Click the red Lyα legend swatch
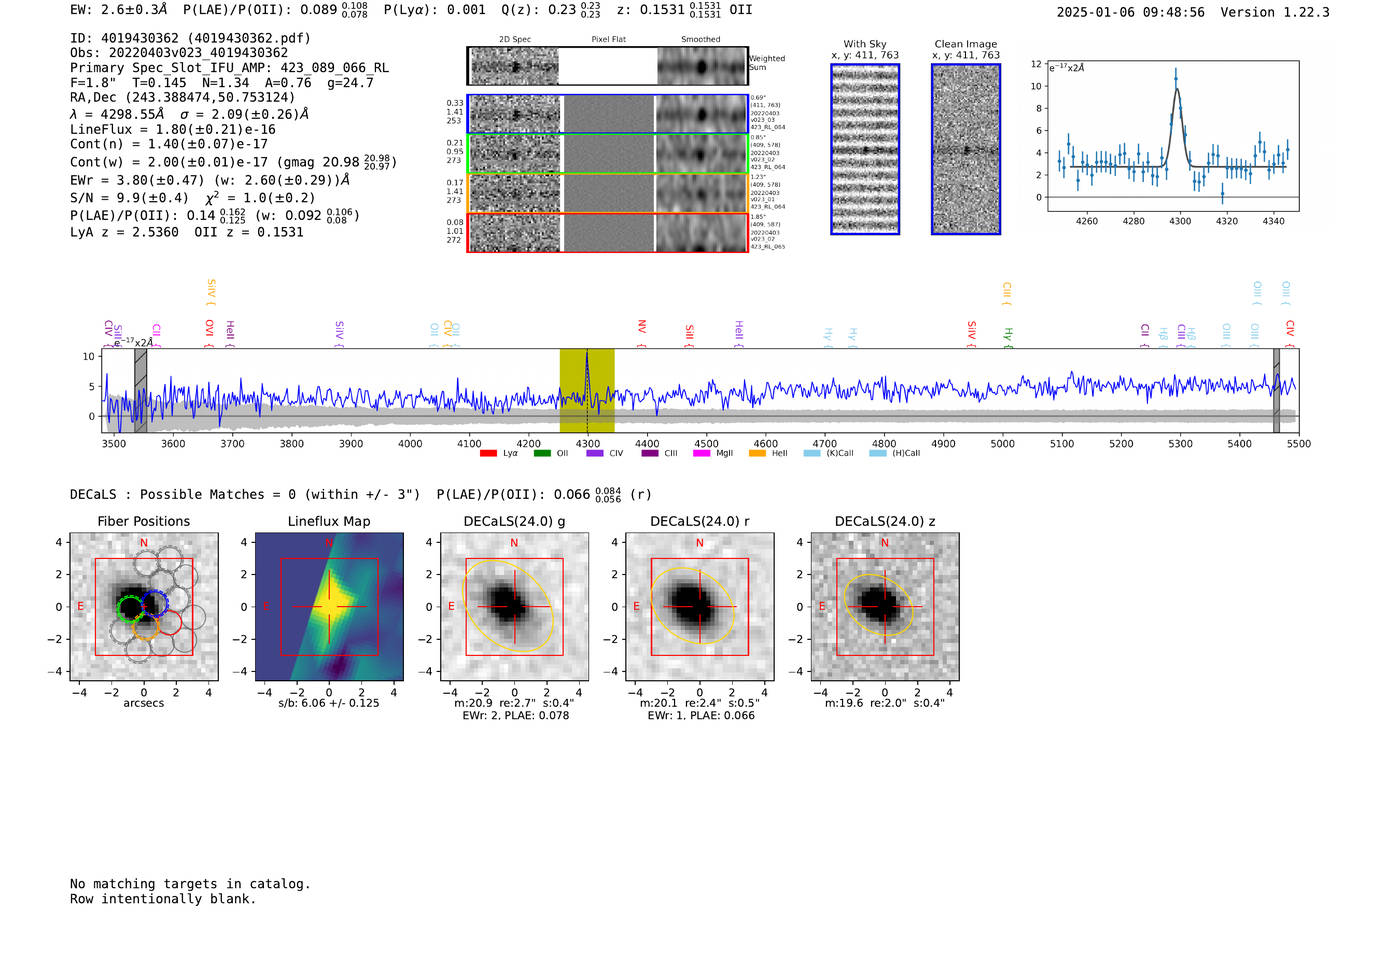 (x=488, y=454)
